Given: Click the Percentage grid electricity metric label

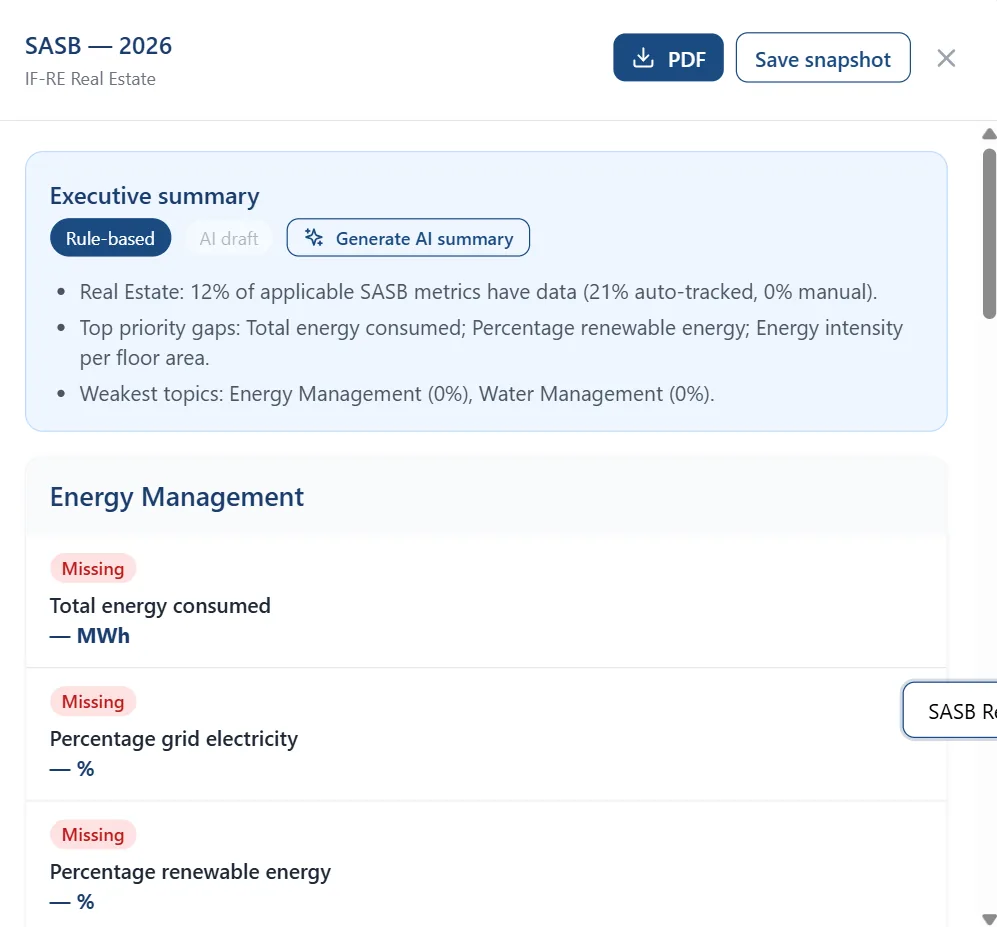Looking at the screenshot, I should pos(174,739).
